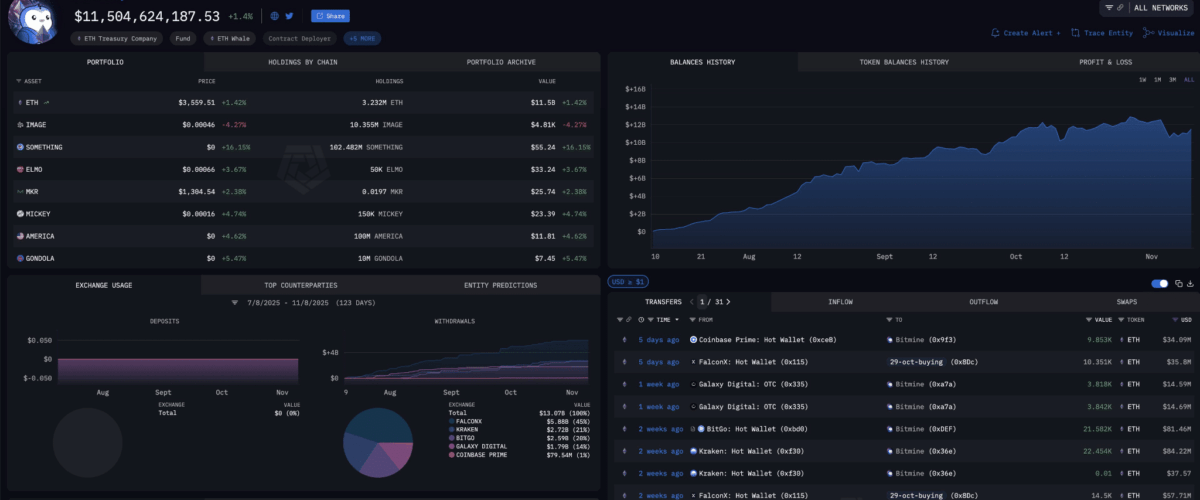Viewport: 1200px width, 500px height.
Task: Click the filter icon beside All Networks
Action: 1109,8
